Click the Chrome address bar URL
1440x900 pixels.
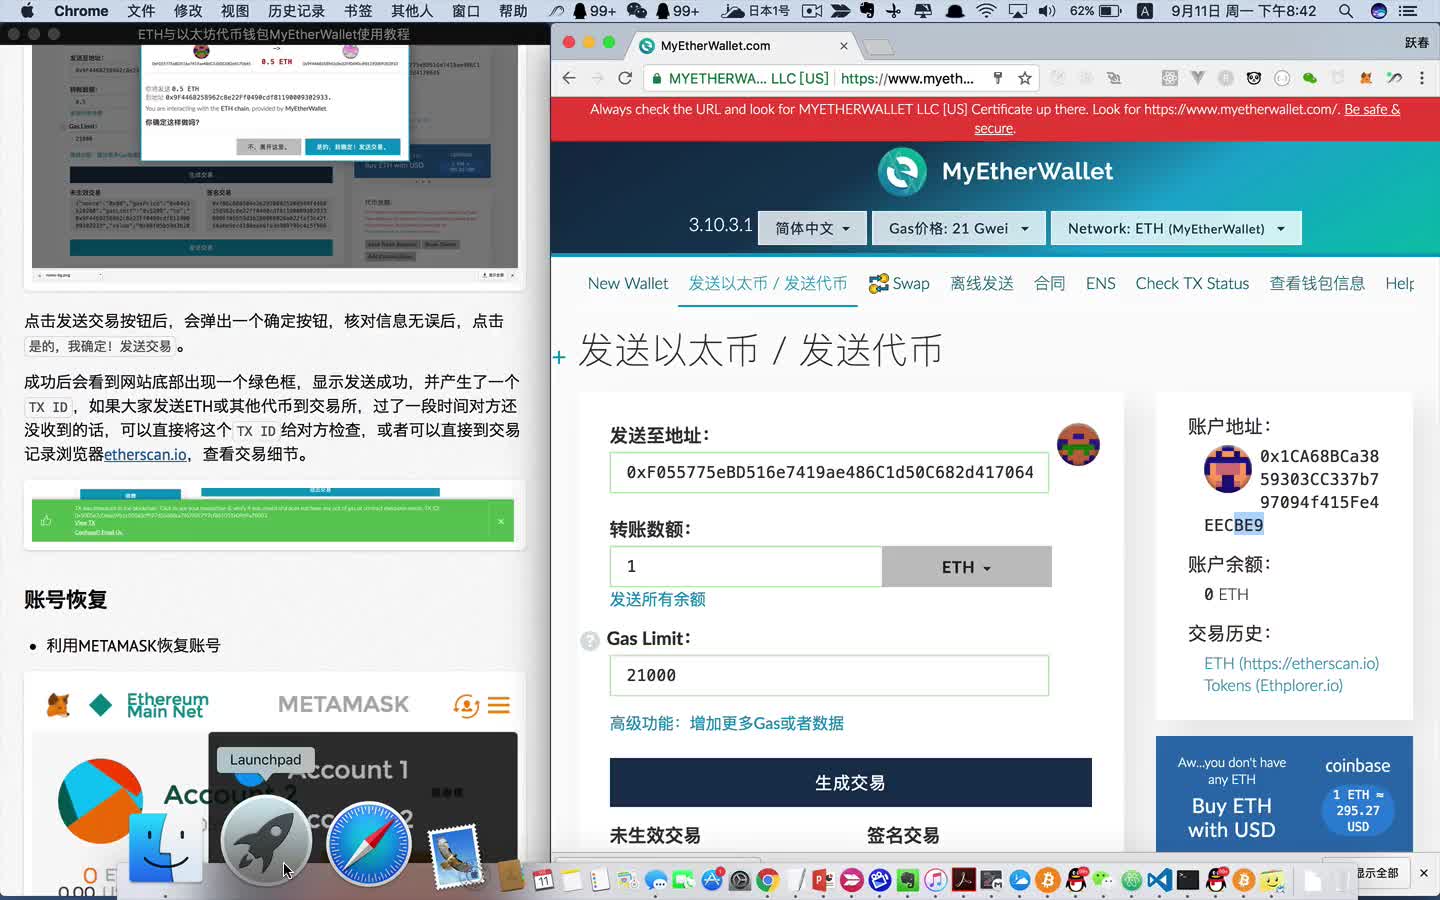[907, 78]
